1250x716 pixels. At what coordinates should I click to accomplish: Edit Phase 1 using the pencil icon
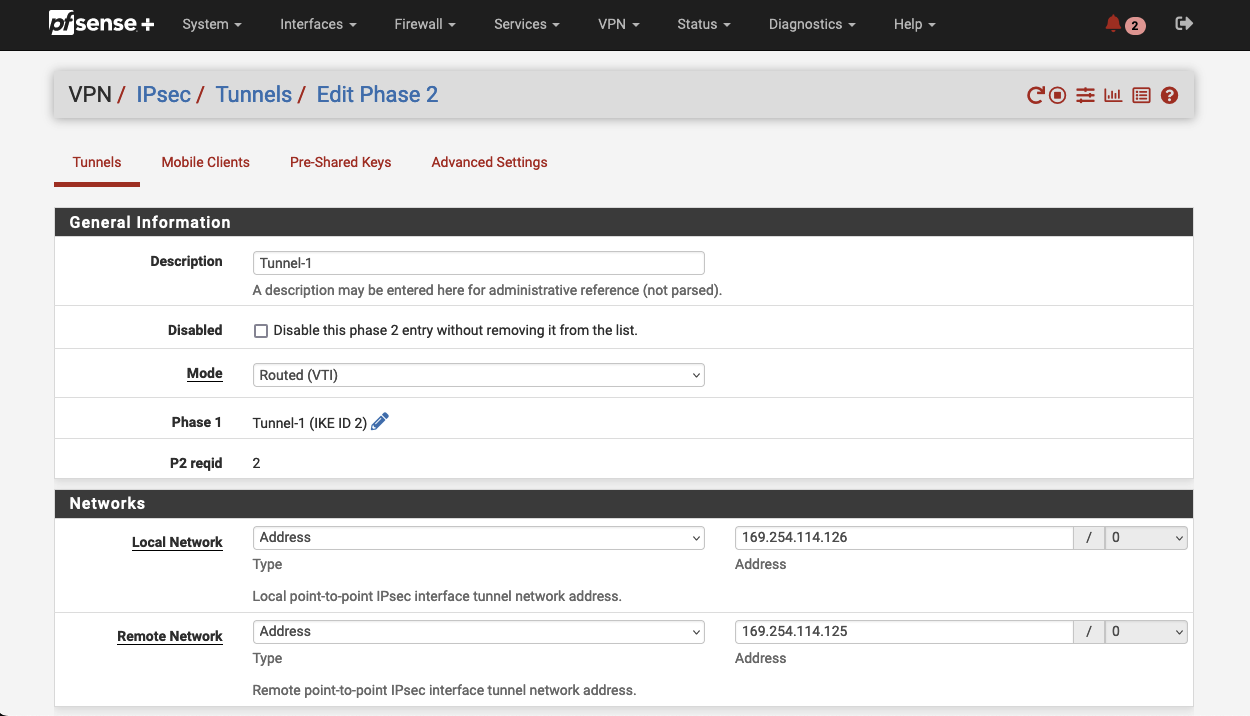click(380, 421)
